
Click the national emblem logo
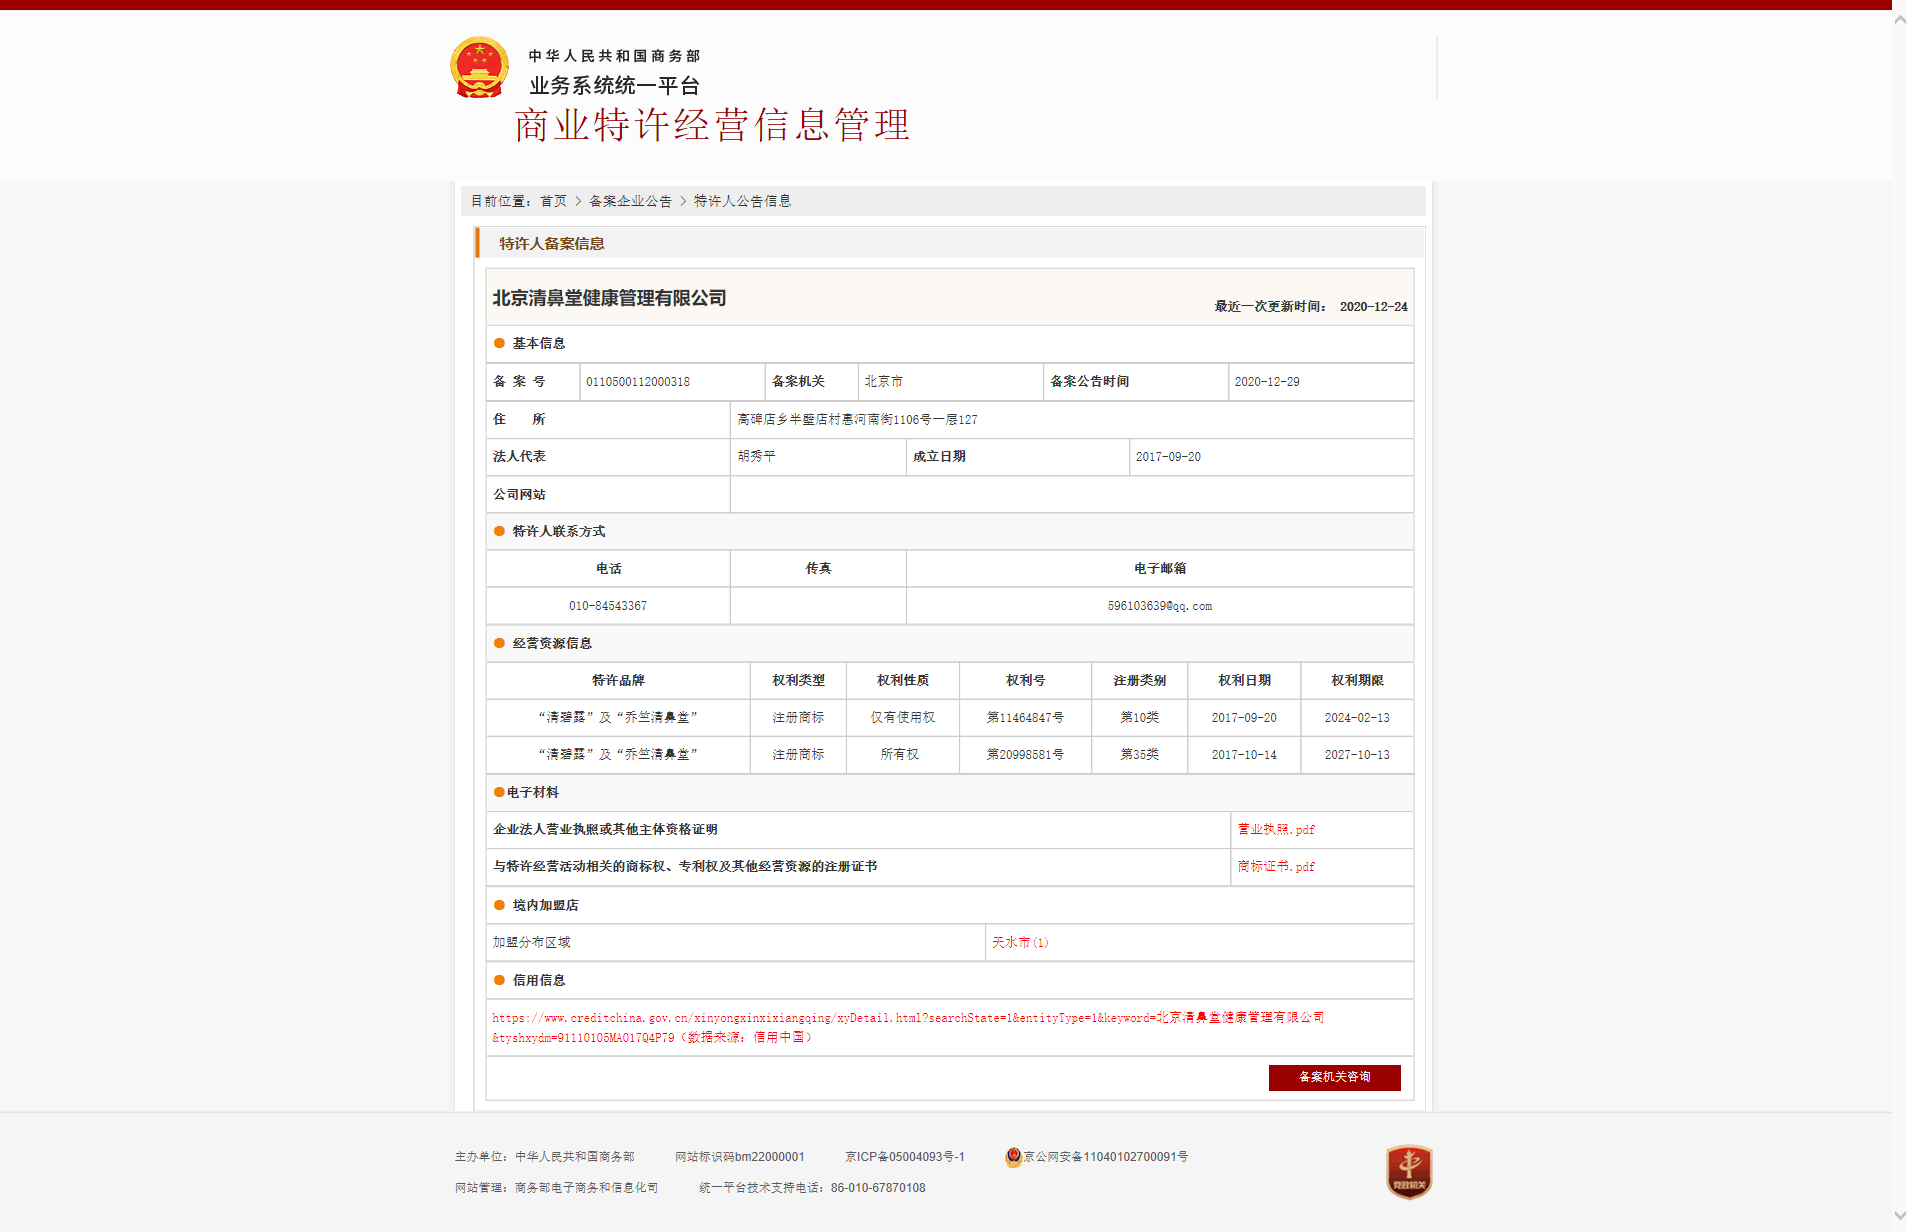coord(479,68)
